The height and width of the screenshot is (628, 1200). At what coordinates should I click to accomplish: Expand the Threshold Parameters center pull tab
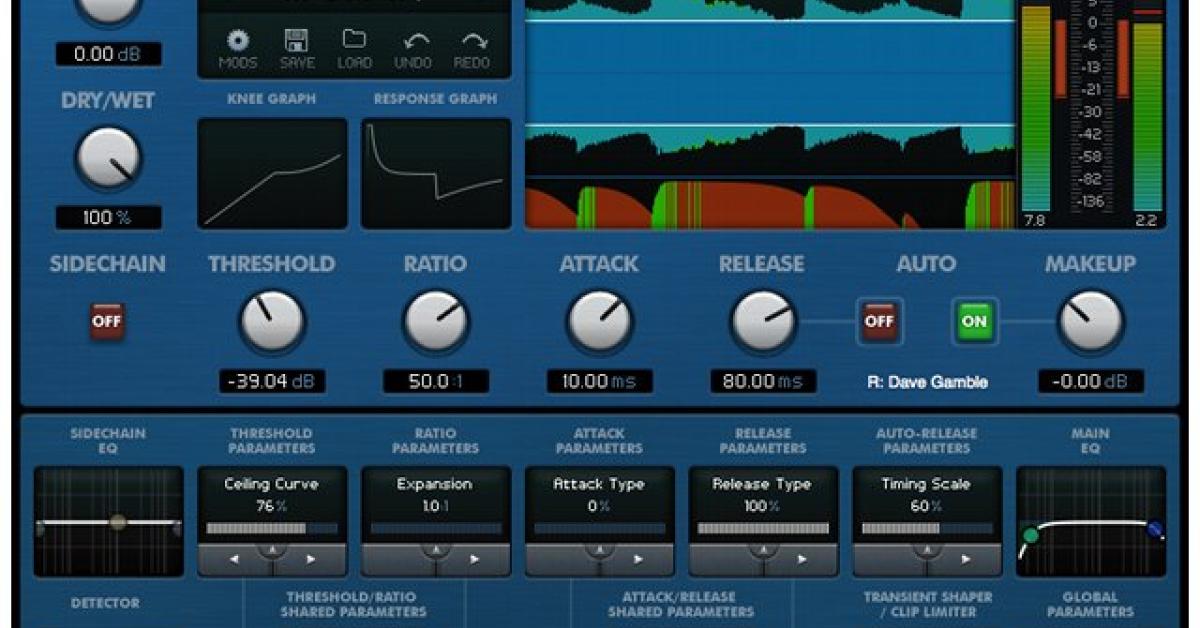(272, 552)
